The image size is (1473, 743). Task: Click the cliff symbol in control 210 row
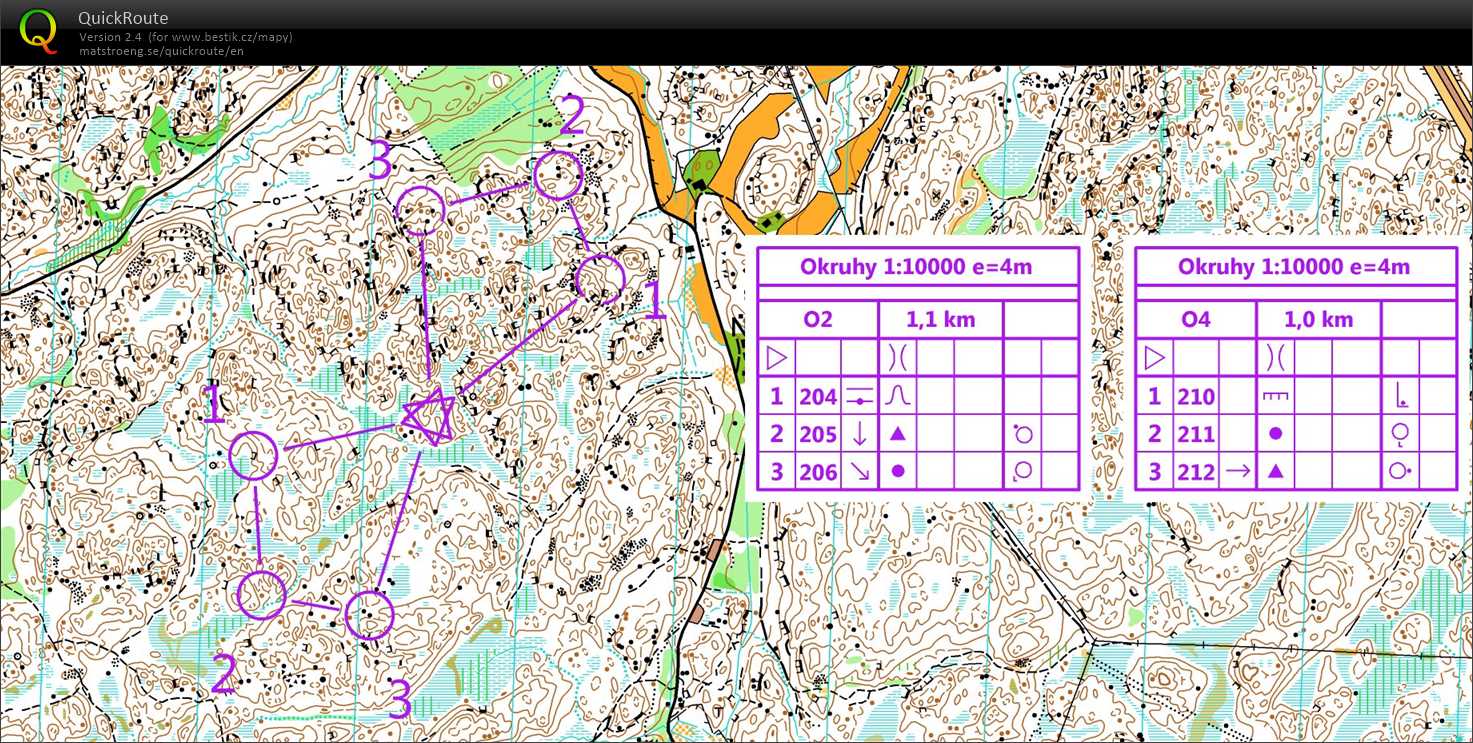click(x=1275, y=397)
